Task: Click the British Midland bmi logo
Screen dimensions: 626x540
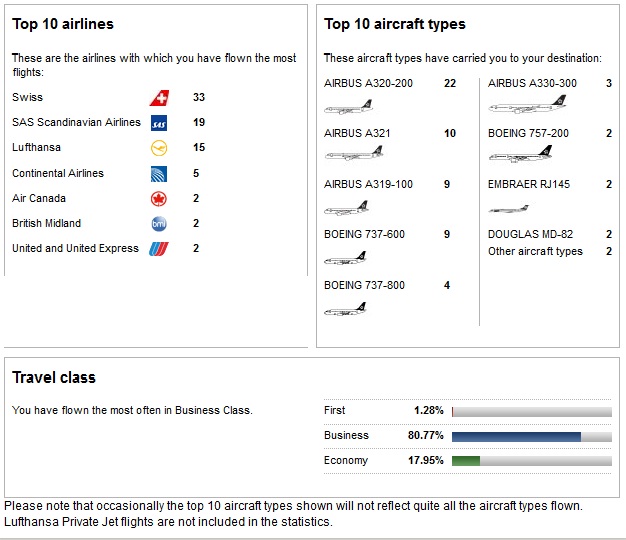Action: [158, 224]
